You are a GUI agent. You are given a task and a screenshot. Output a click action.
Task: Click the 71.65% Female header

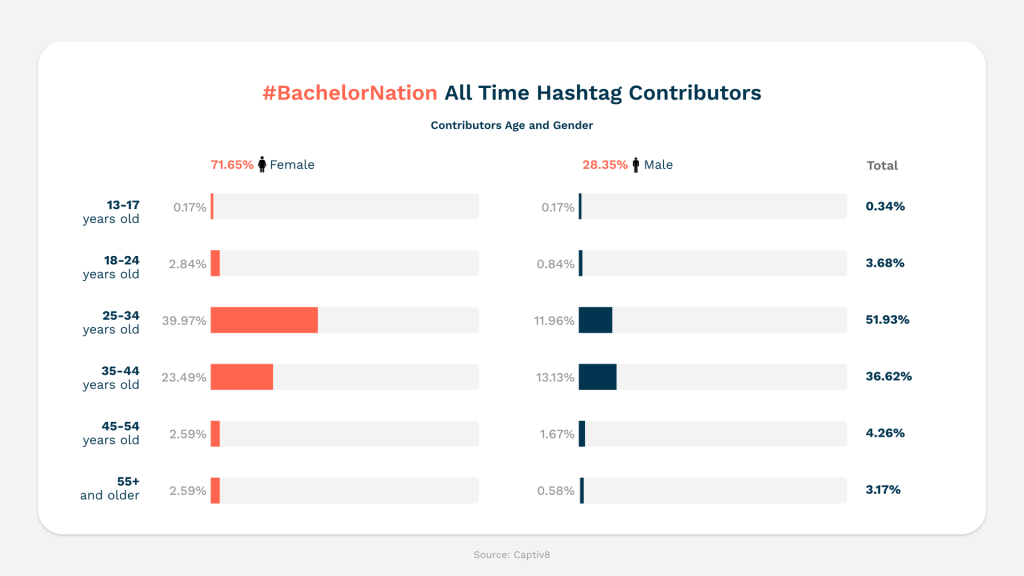click(x=263, y=165)
